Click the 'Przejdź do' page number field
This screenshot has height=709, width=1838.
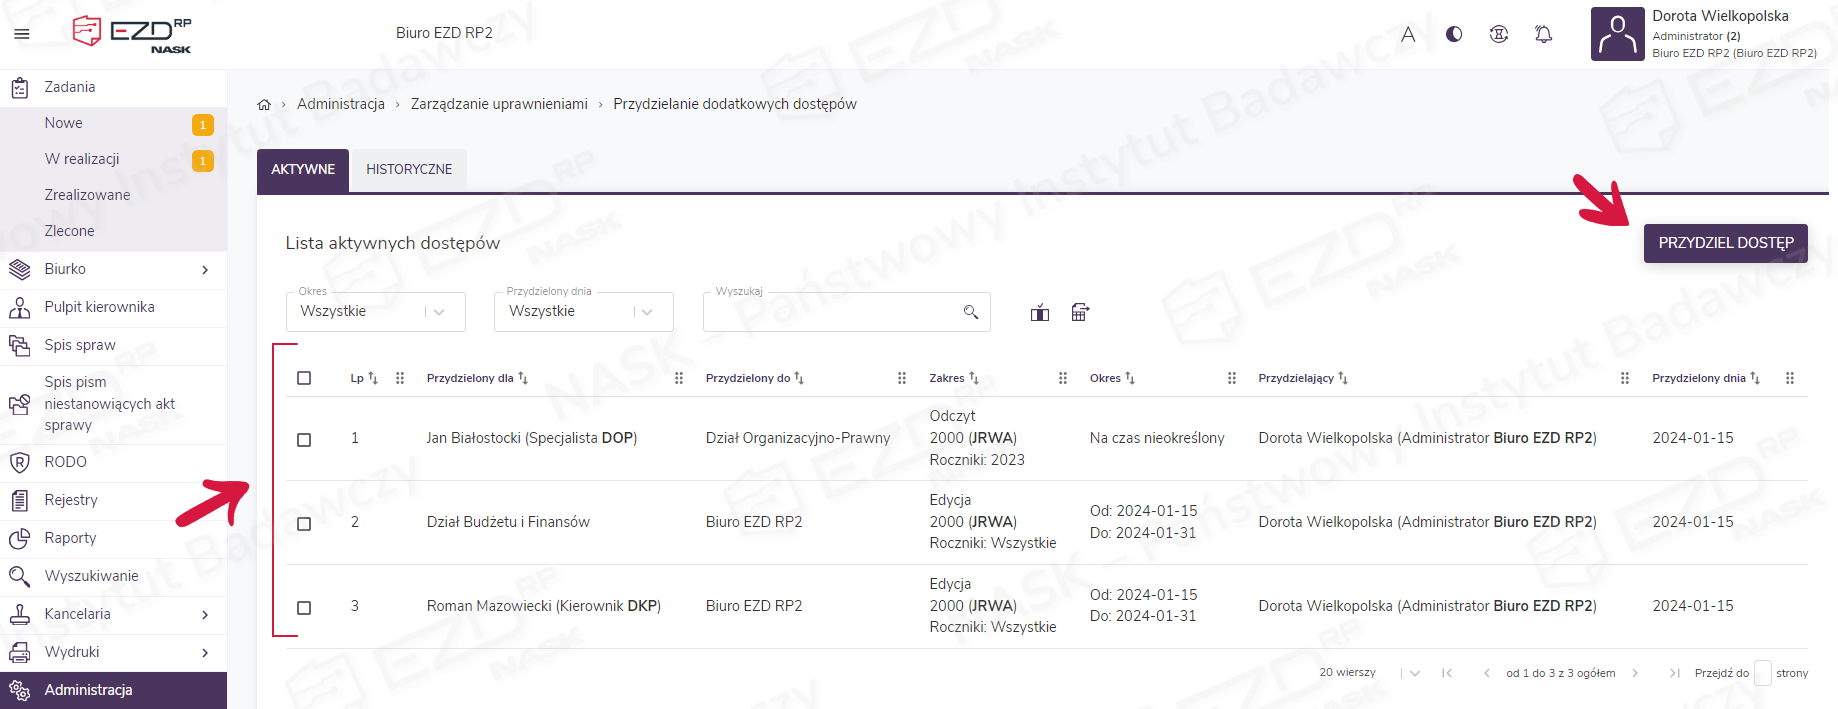(x=1762, y=673)
